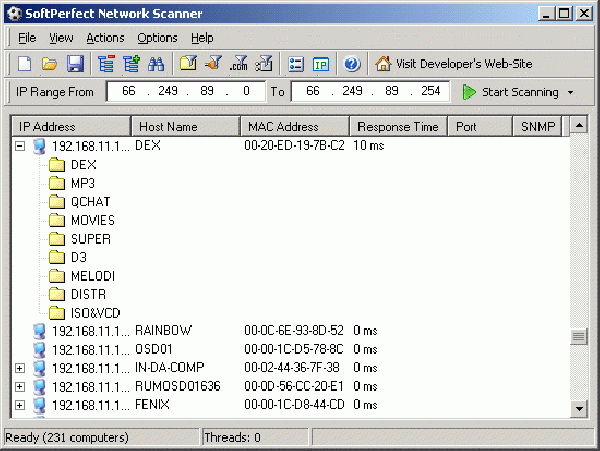Image resolution: width=600 pixels, height=451 pixels.
Task: Click the first octet of the IP Range From field
Action: (x=127, y=92)
